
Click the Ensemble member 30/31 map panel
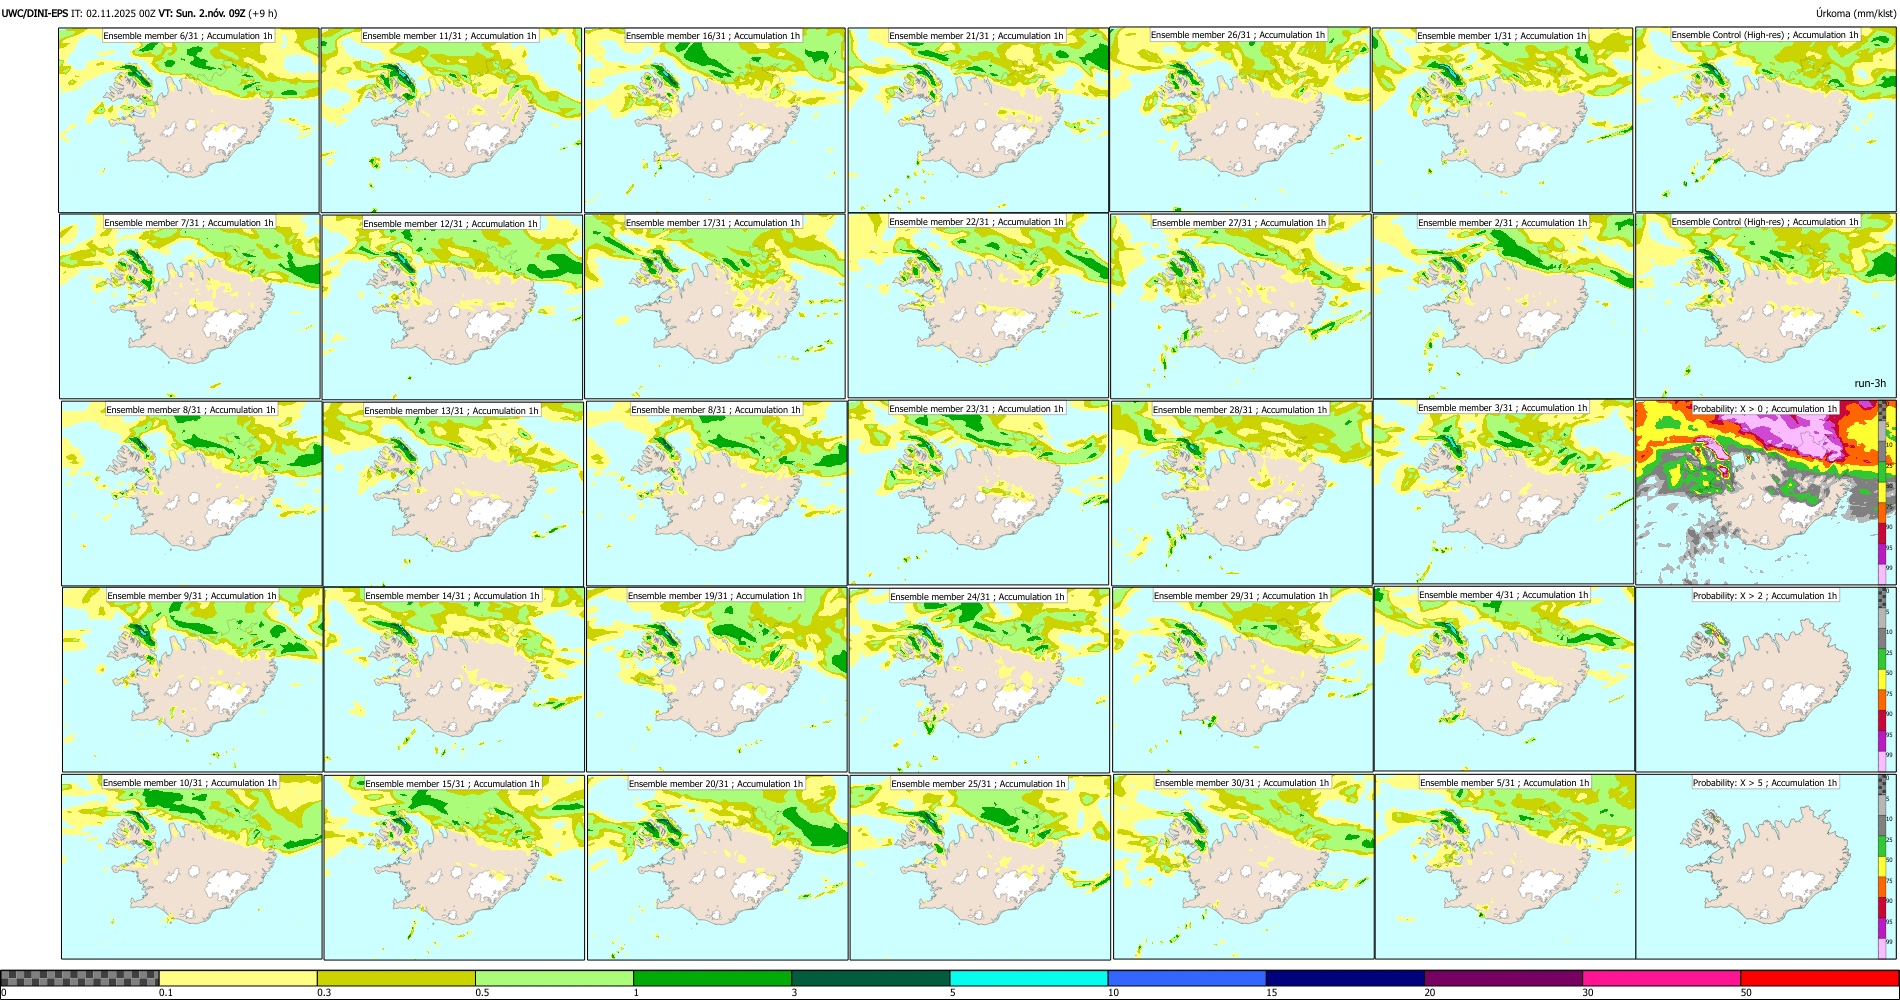[1243, 867]
